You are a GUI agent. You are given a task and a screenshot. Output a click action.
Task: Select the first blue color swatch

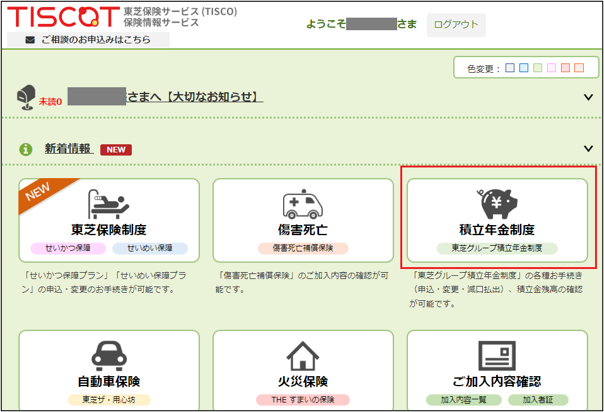click(x=510, y=68)
